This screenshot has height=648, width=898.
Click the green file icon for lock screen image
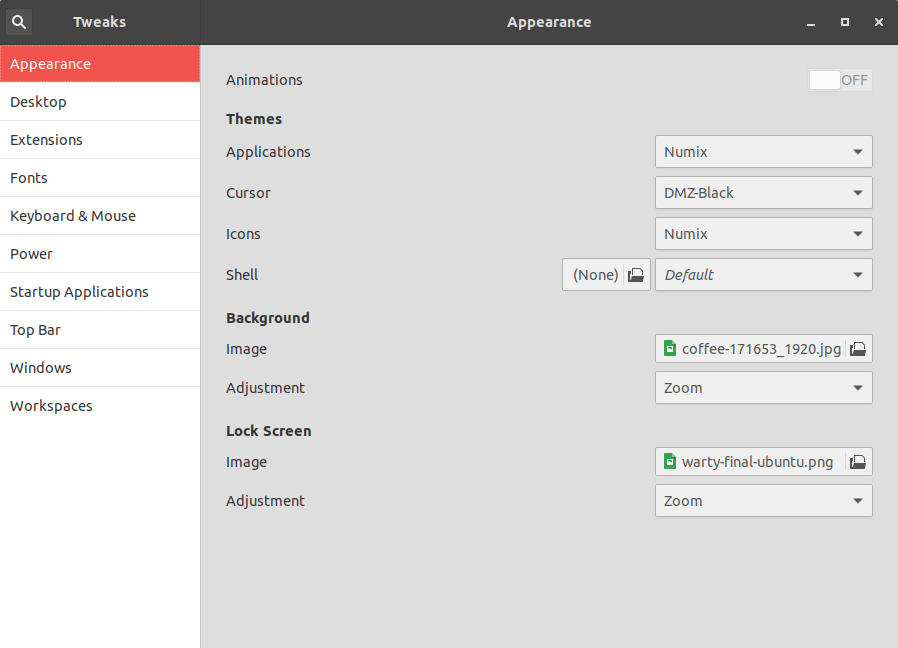click(x=670, y=462)
